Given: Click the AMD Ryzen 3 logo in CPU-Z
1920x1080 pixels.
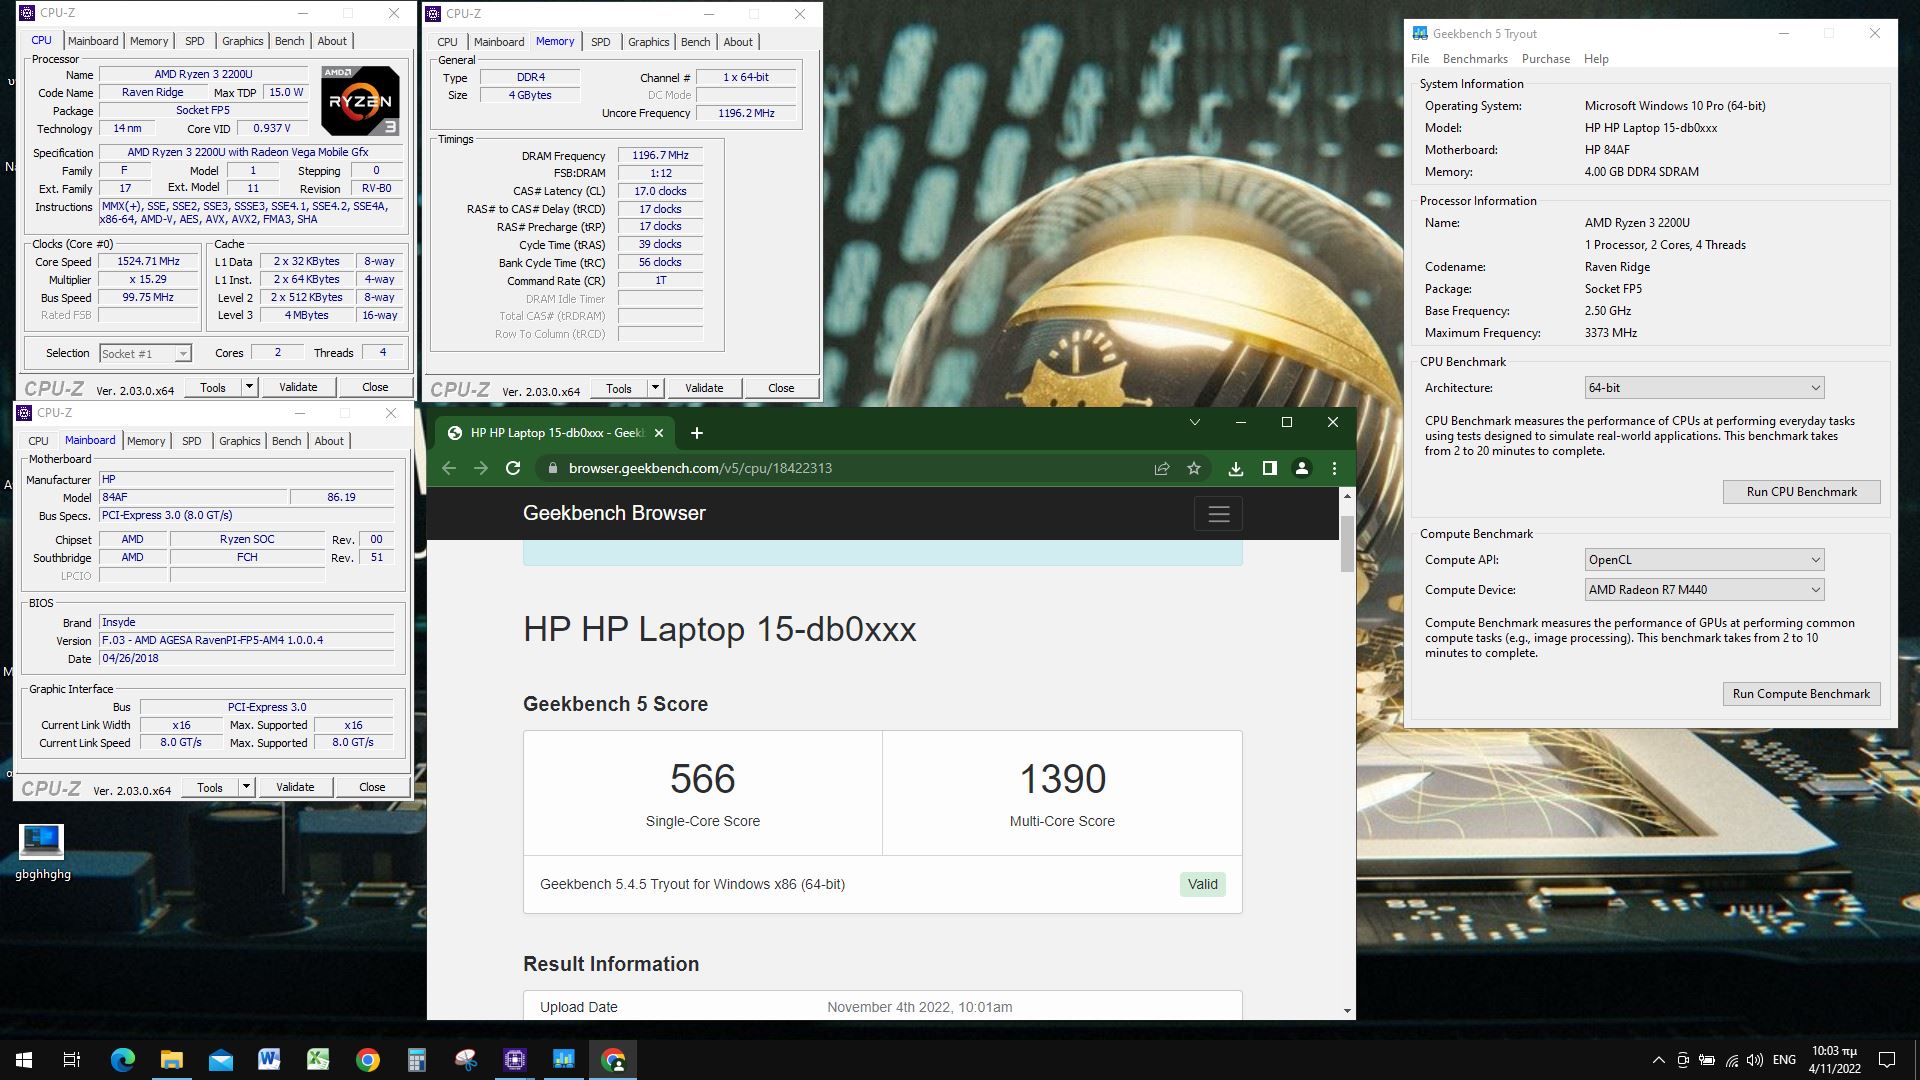Looking at the screenshot, I should coord(360,100).
